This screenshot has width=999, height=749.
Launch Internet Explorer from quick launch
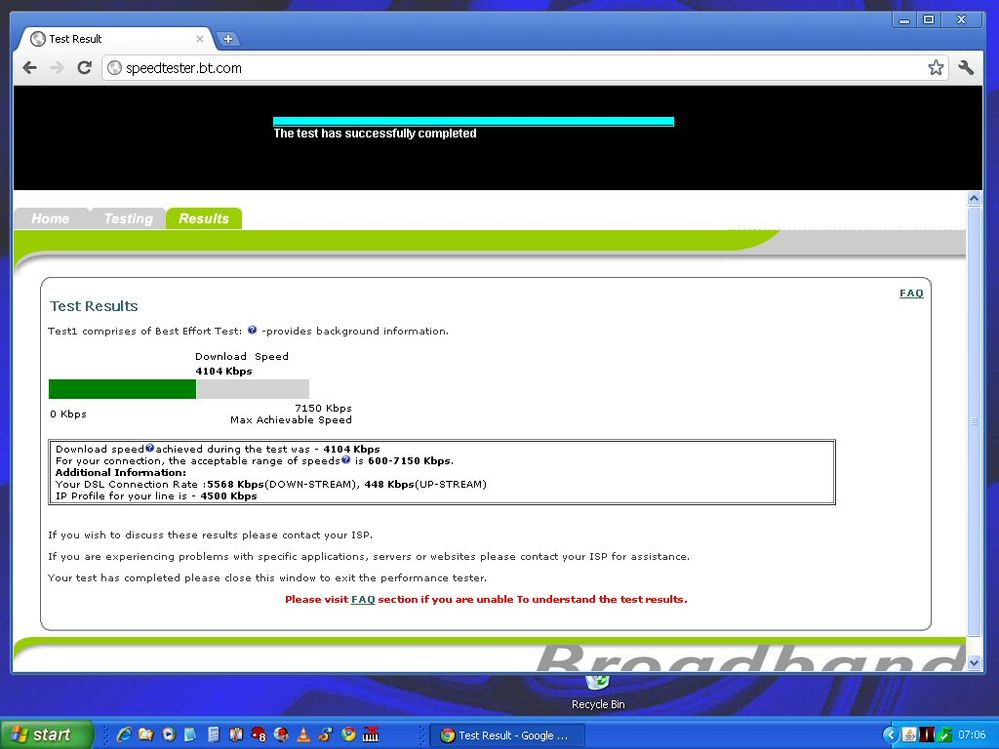coord(124,734)
